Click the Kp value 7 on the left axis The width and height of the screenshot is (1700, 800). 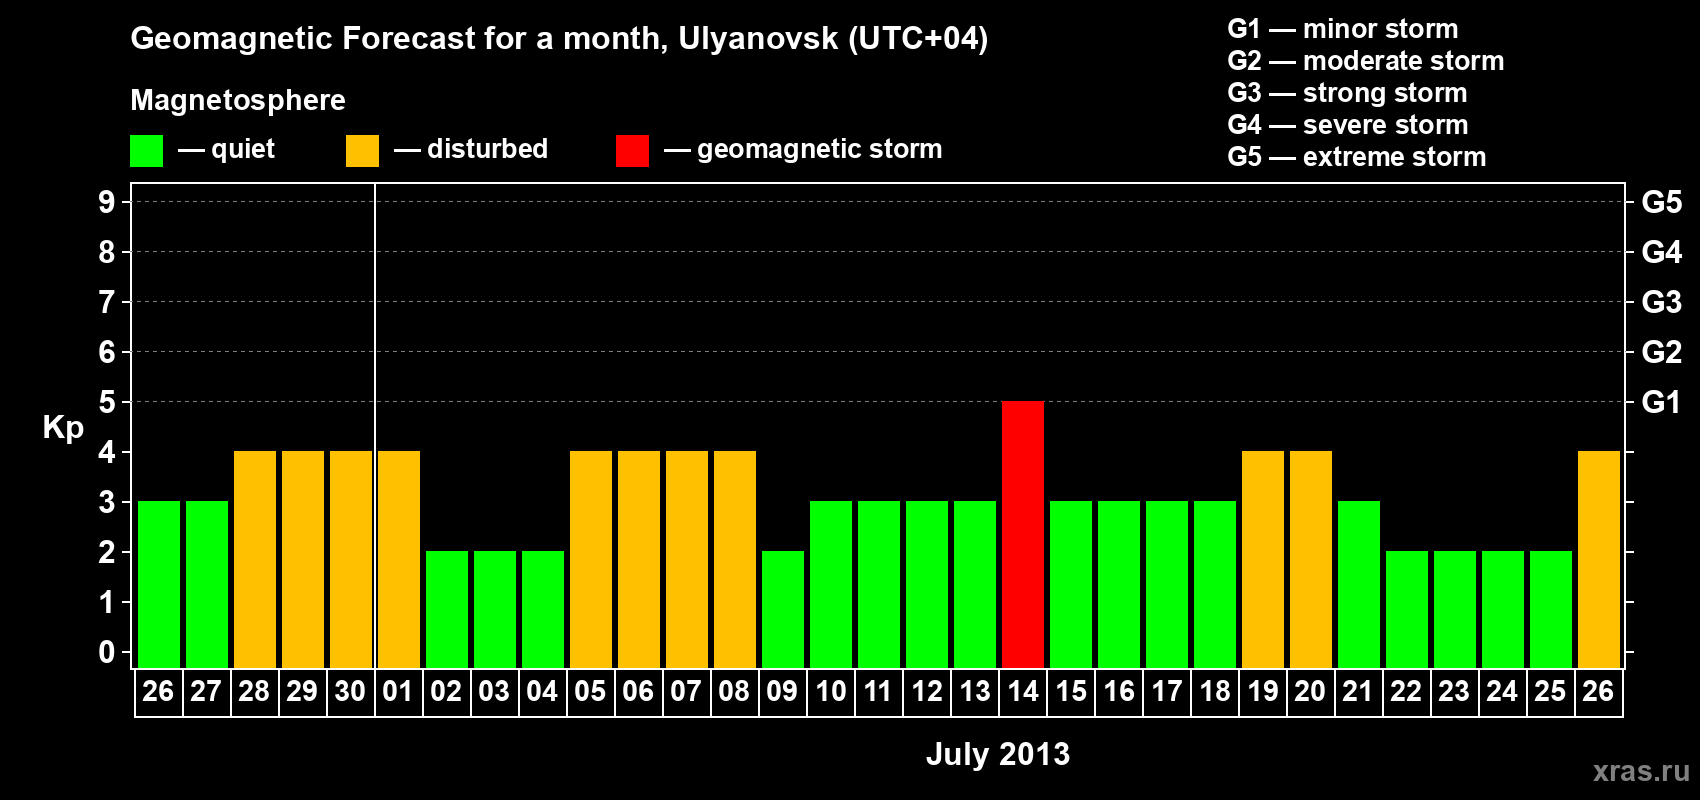(107, 302)
